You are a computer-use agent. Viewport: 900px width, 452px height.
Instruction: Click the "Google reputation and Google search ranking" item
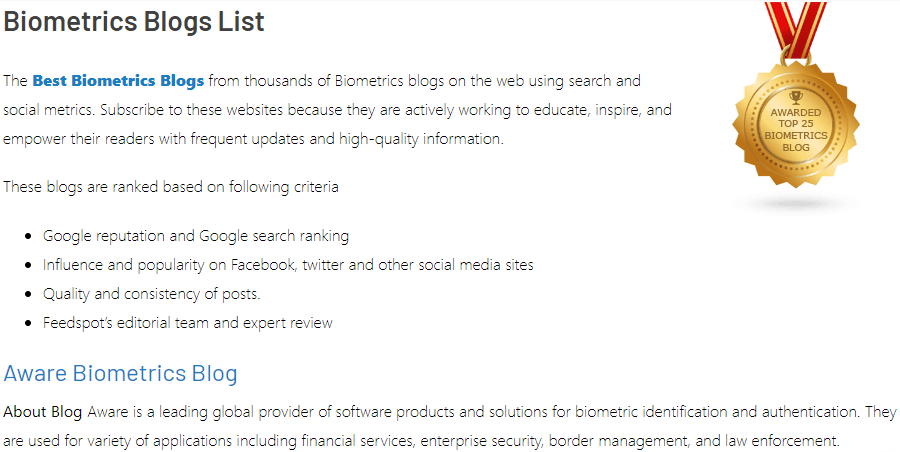196,236
